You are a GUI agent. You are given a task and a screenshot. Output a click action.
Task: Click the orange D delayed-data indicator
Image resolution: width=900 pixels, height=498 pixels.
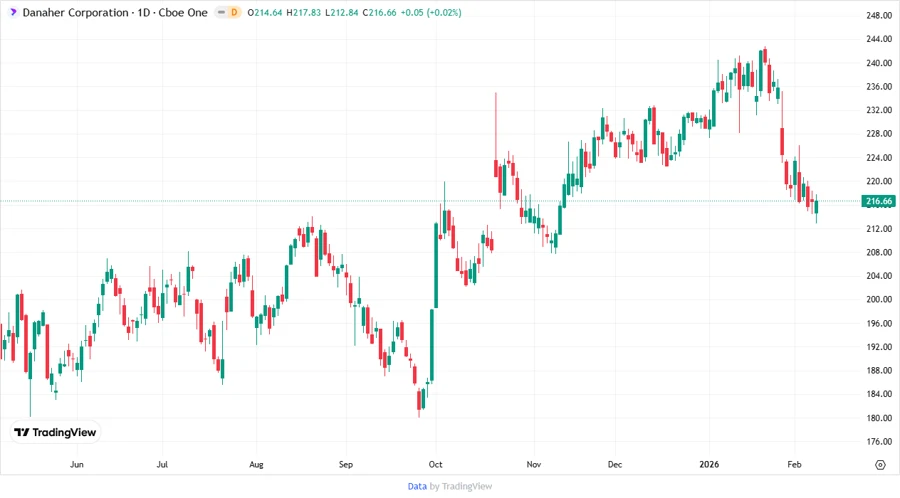234,12
